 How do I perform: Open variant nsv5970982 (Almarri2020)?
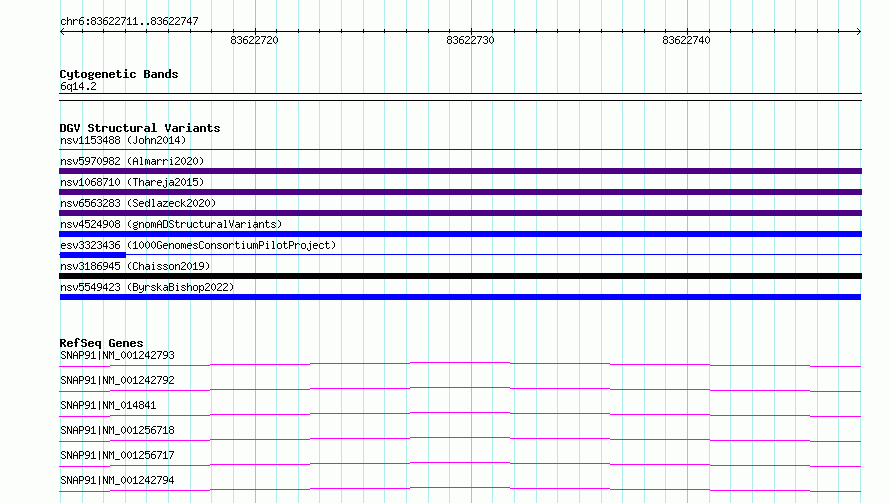click(132, 161)
